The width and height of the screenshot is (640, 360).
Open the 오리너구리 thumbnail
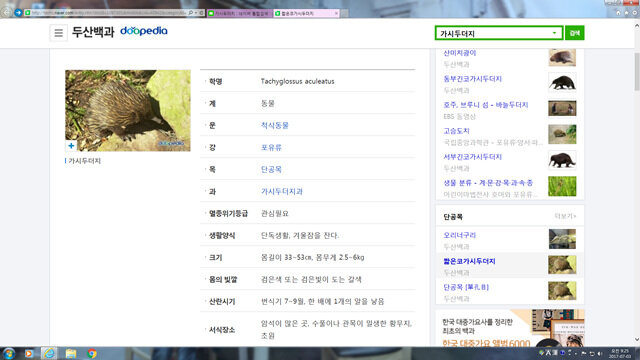click(562, 239)
